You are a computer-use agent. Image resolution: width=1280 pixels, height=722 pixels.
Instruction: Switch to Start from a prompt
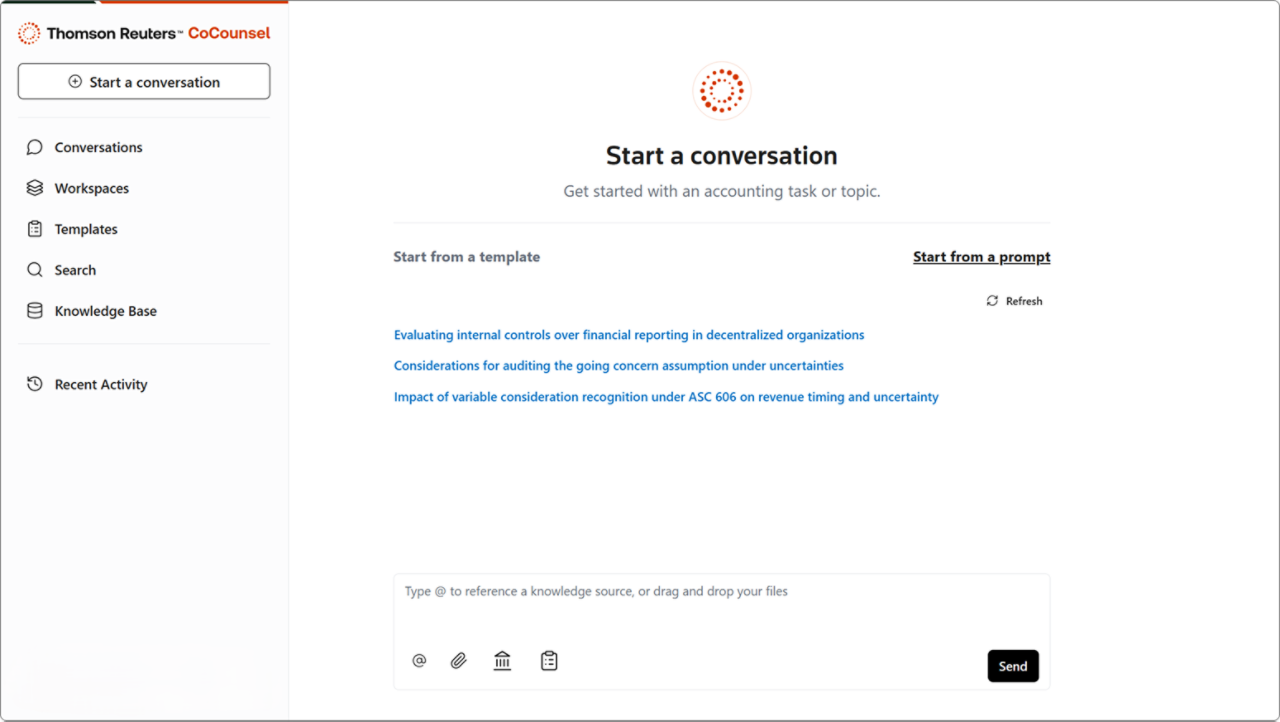pyautogui.click(x=981, y=257)
